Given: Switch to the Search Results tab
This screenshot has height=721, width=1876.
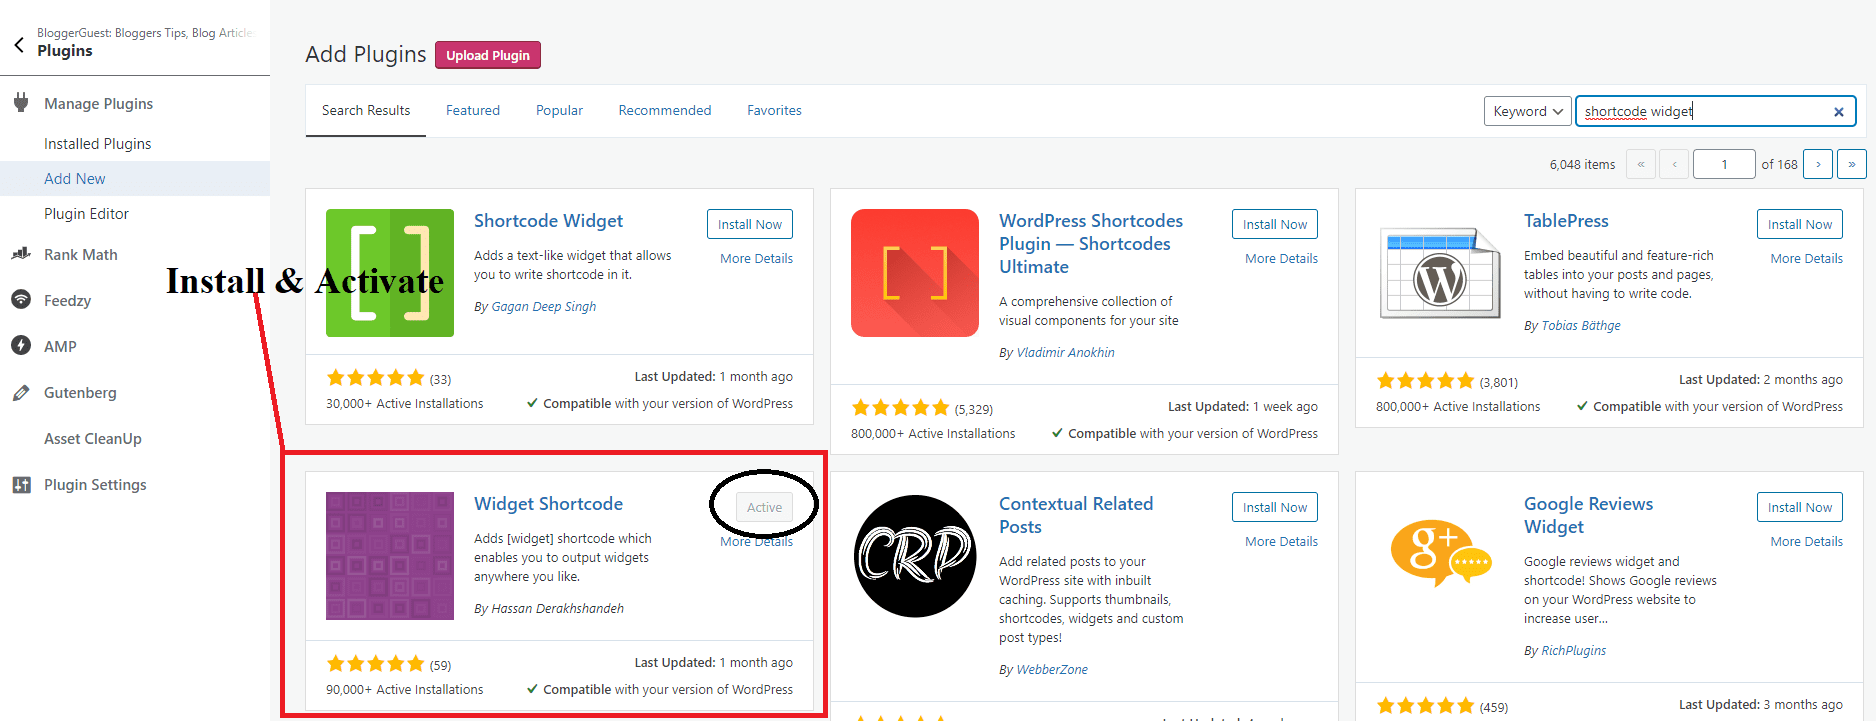Looking at the screenshot, I should click(366, 110).
